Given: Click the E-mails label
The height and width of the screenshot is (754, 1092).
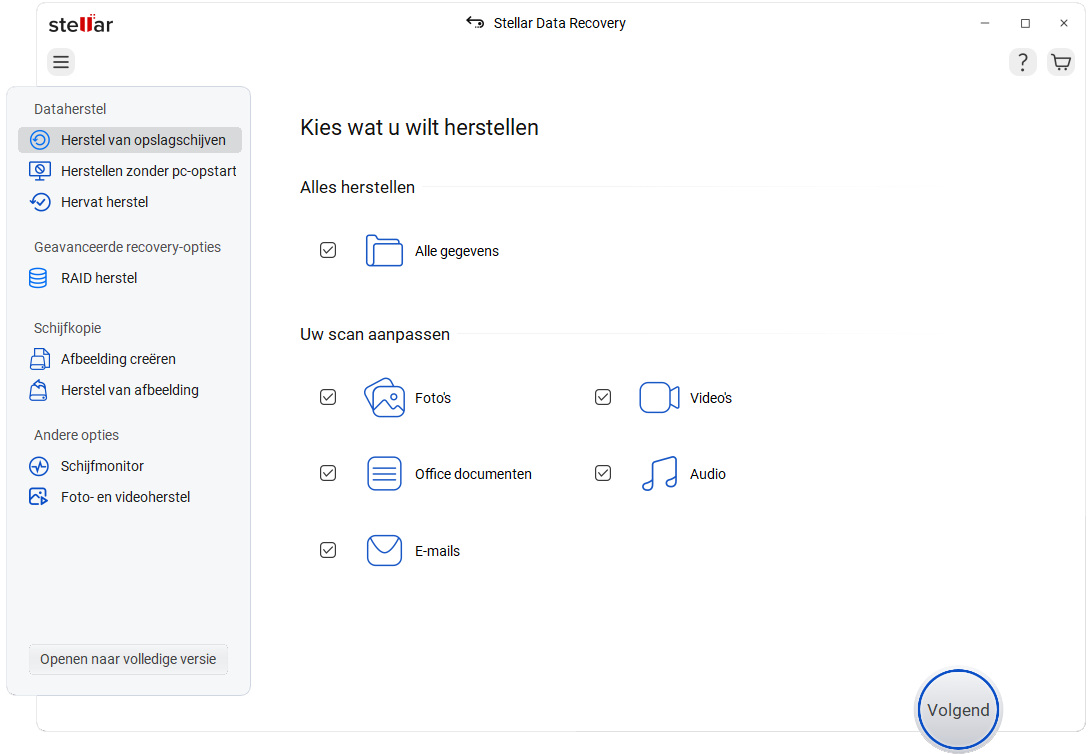Looking at the screenshot, I should (437, 551).
